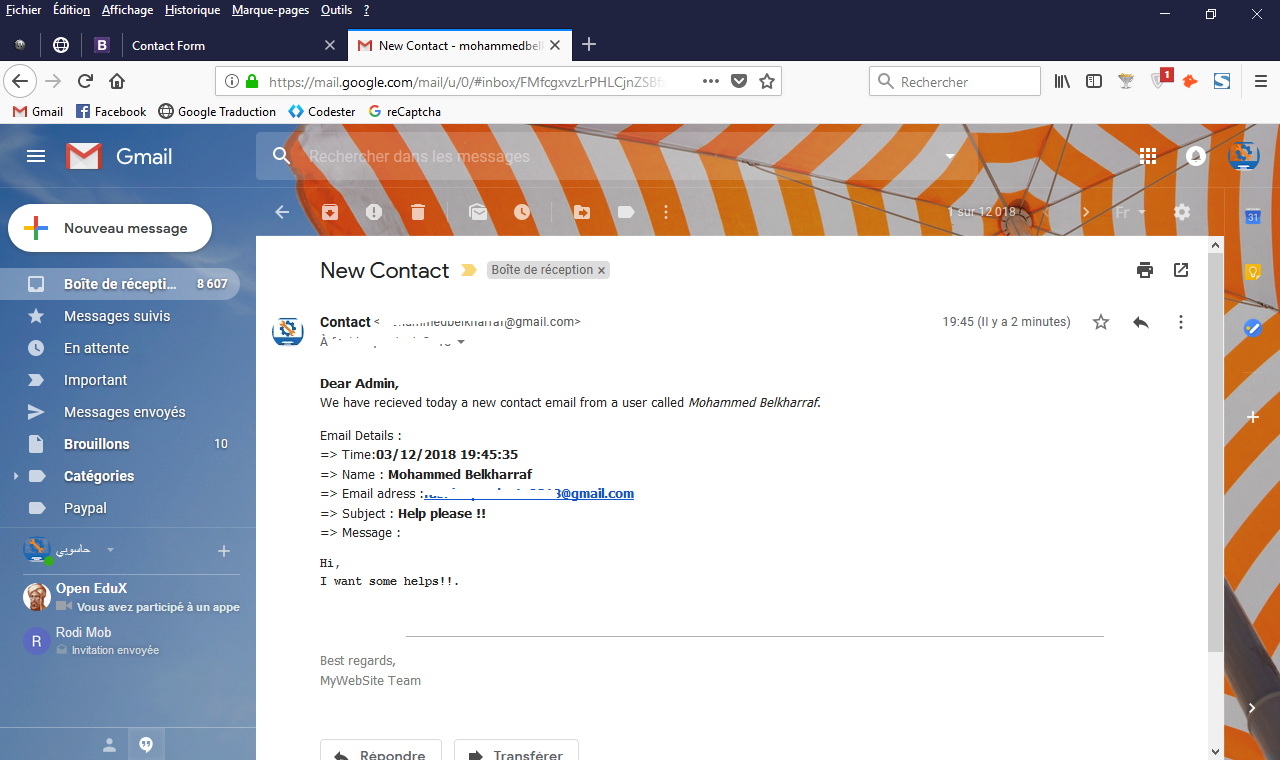
Task: Open Hangouts contacts icon at the bottom
Action: [x=110, y=744]
